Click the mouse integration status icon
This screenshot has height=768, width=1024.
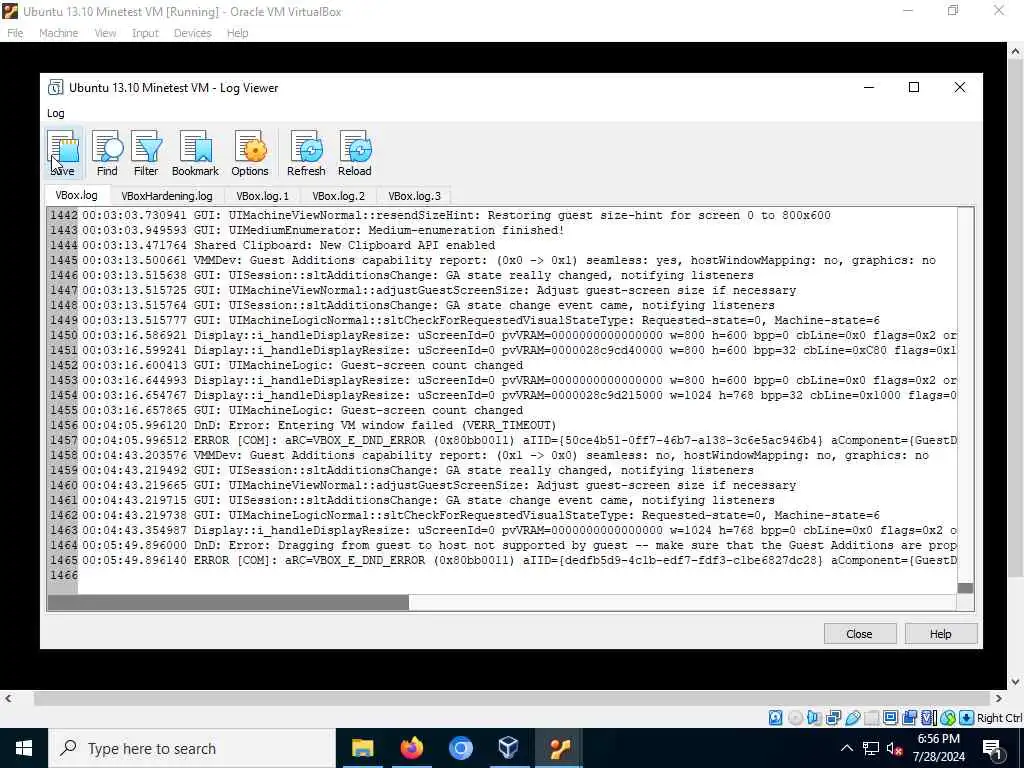click(948, 718)
